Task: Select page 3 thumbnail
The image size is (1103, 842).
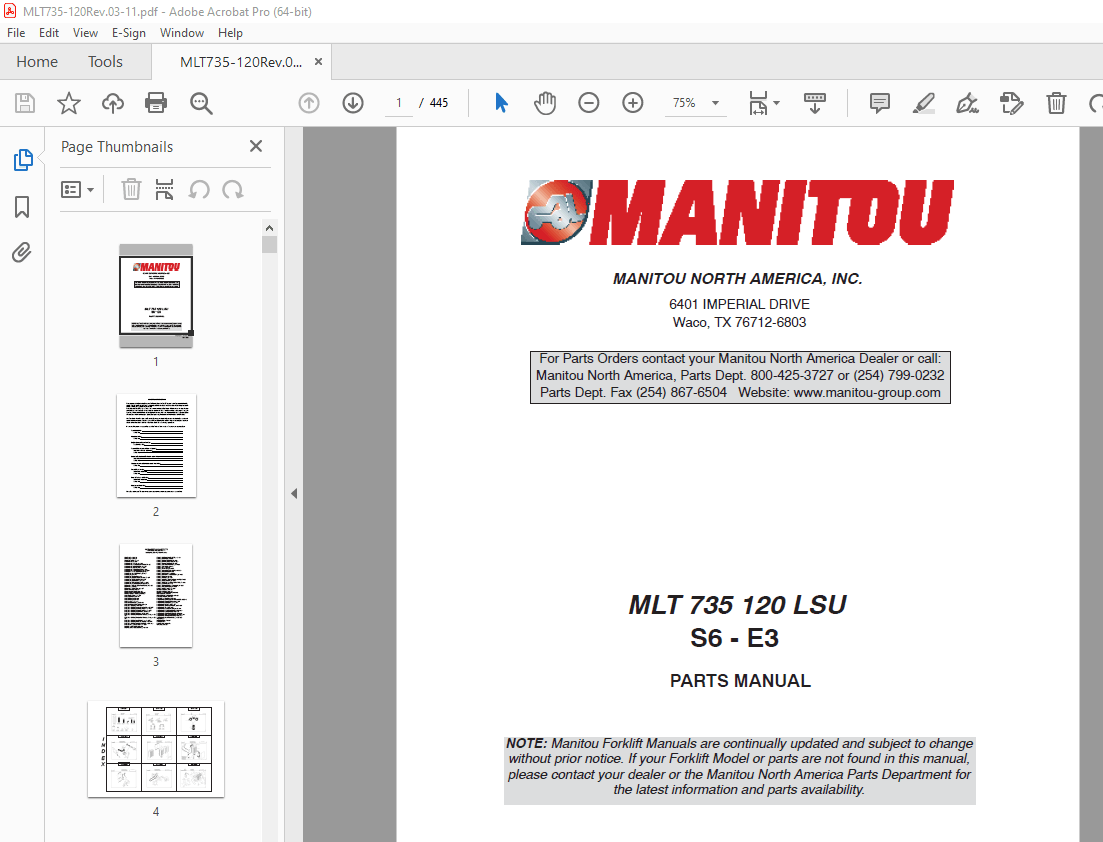Action: 156,596
